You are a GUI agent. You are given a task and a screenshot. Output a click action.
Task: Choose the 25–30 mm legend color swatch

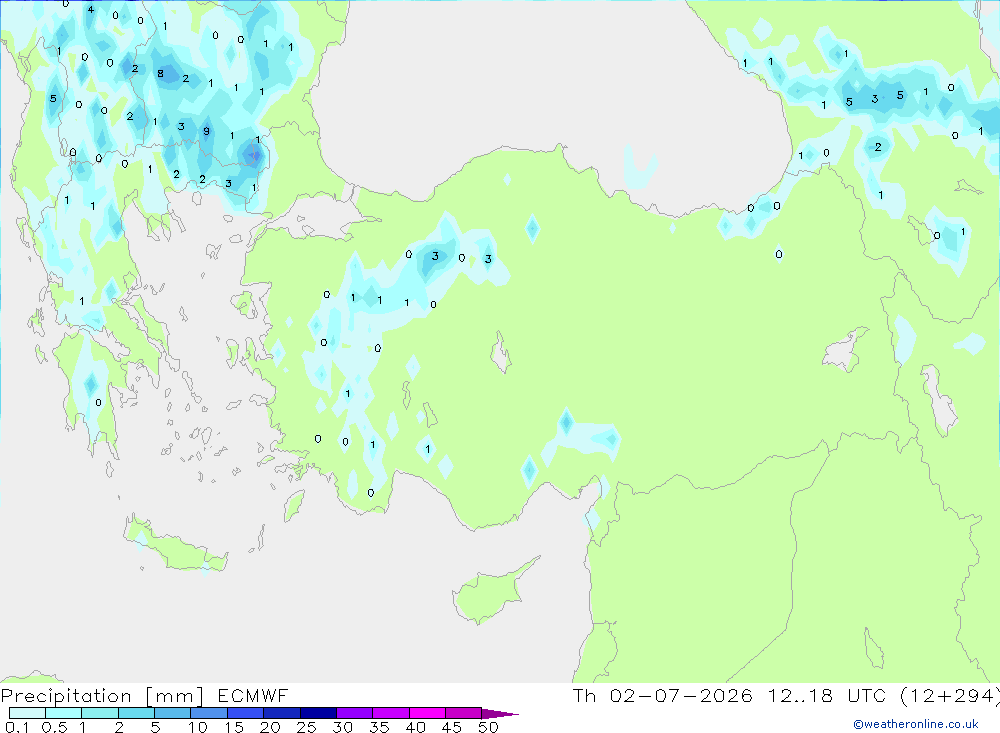click(318, 713)
